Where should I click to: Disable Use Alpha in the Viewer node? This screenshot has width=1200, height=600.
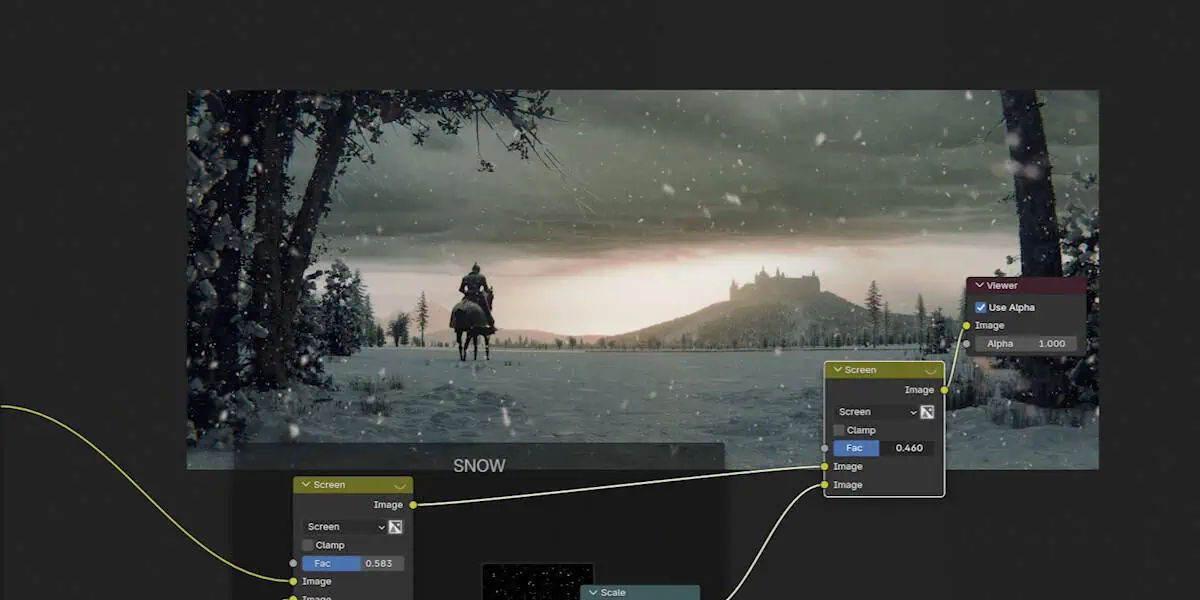click(x=981, y=307)
